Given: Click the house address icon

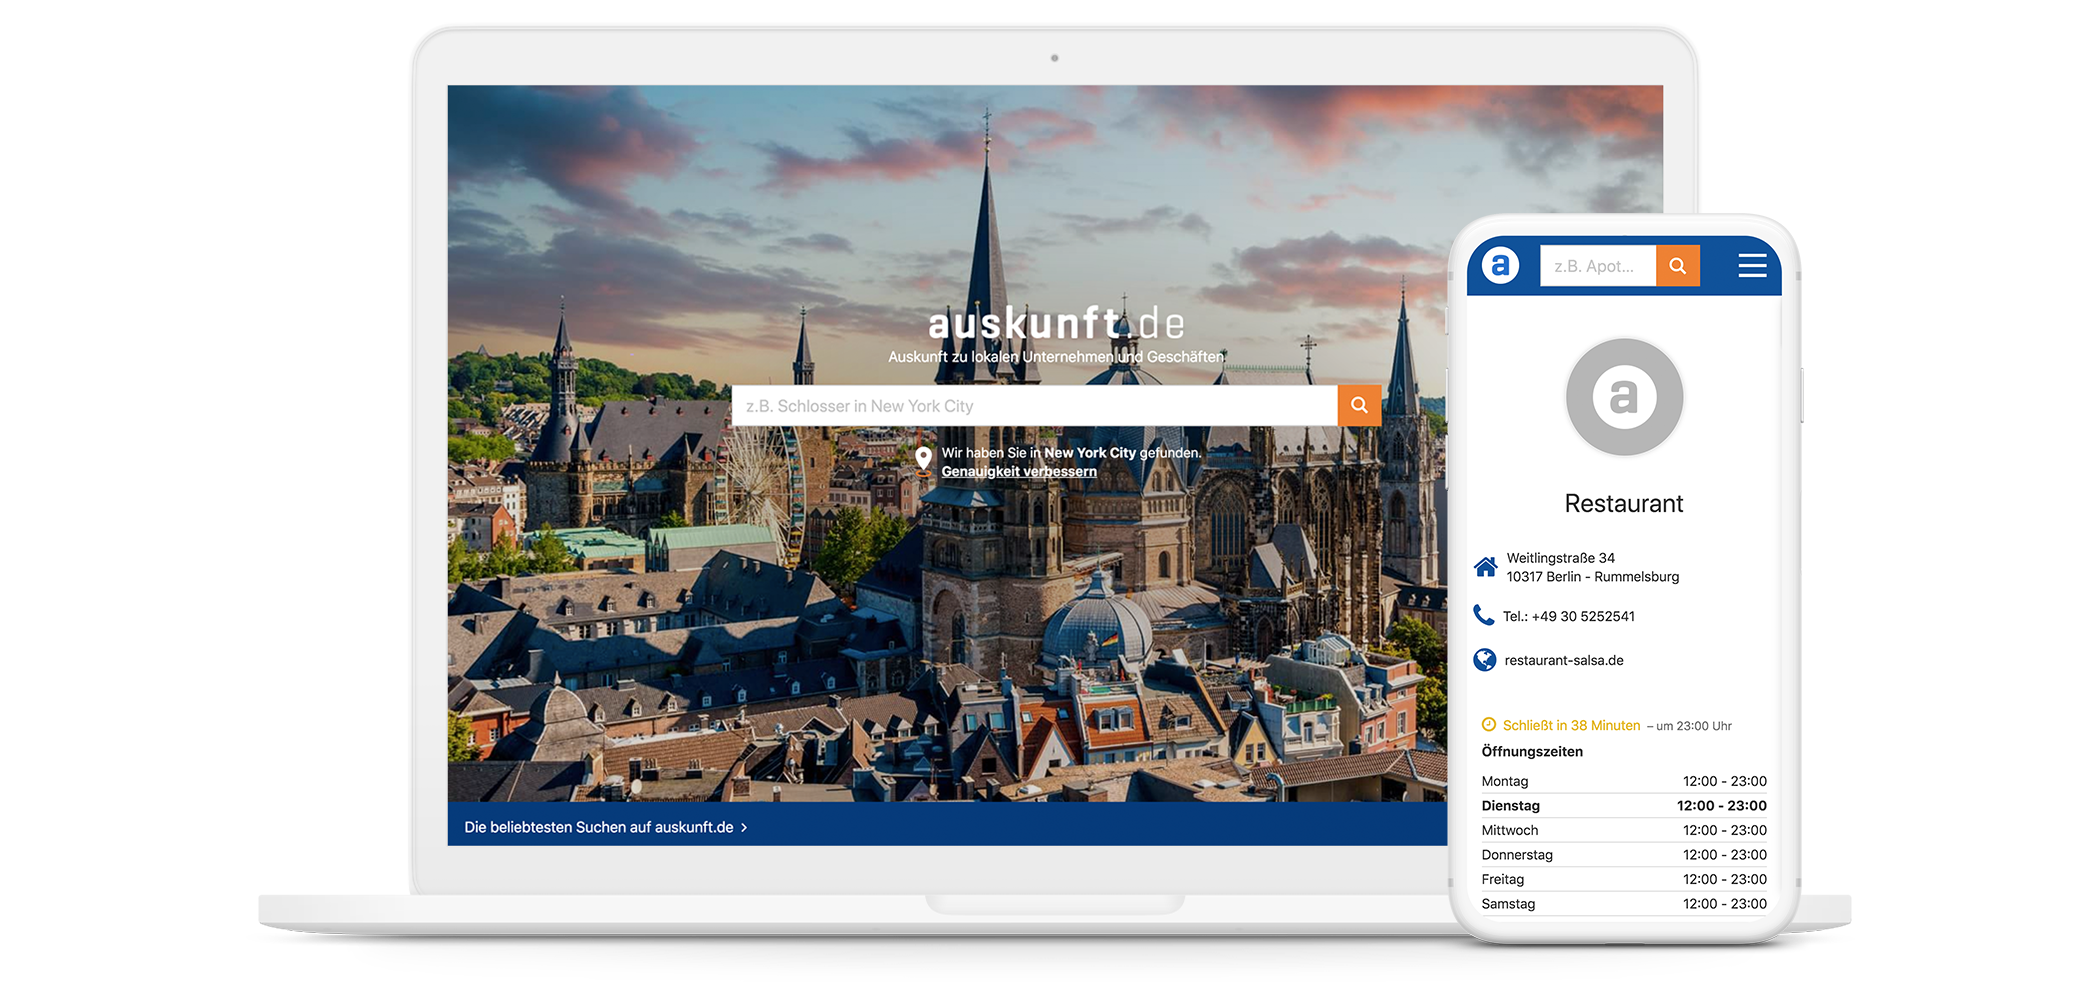Looking at the screenshot, I should click(1486, 567).
